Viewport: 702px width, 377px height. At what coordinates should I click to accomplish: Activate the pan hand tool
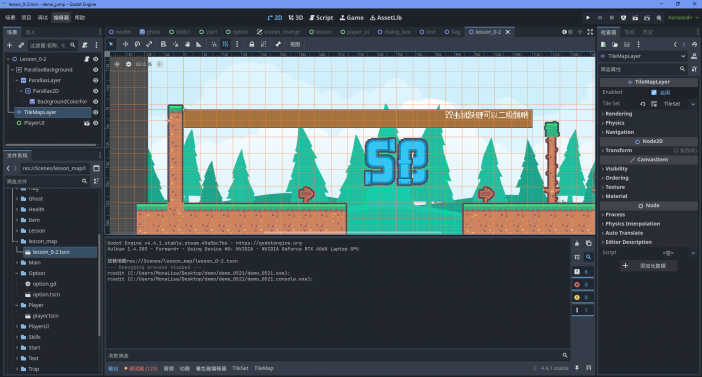187,44
